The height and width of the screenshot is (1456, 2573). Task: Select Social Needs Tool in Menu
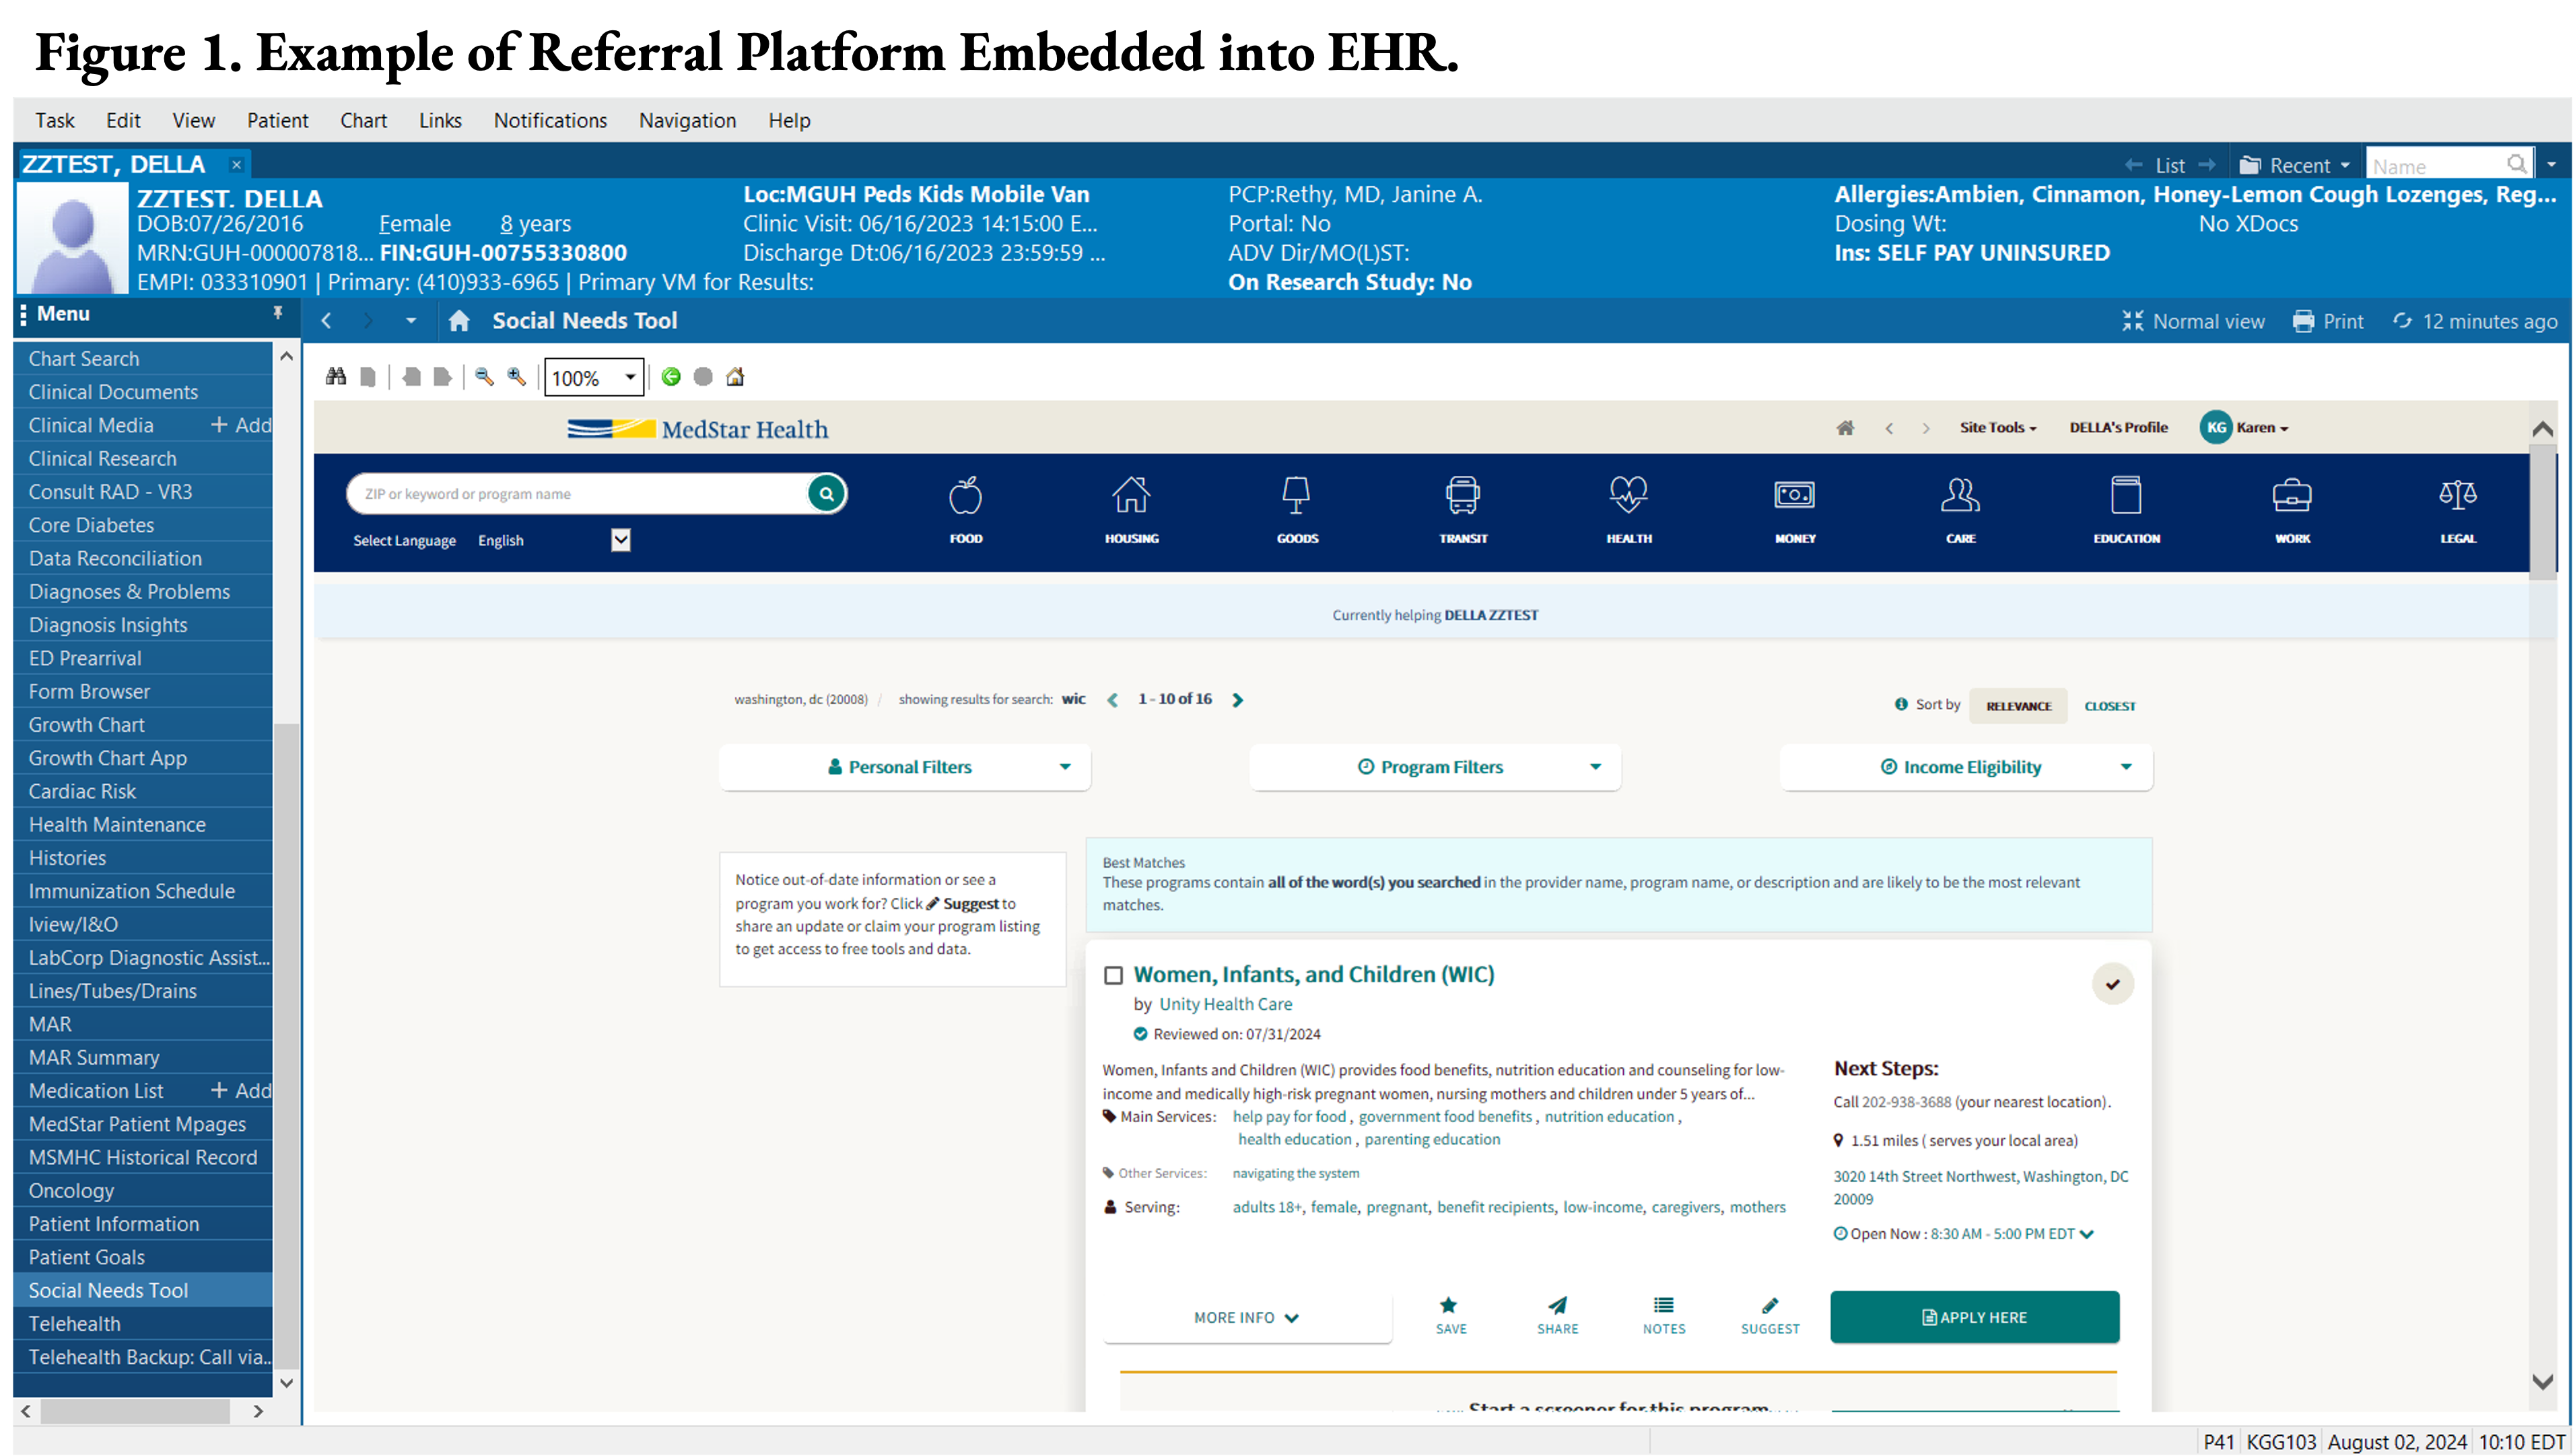pyautogui.click(x=143, y=1290)
